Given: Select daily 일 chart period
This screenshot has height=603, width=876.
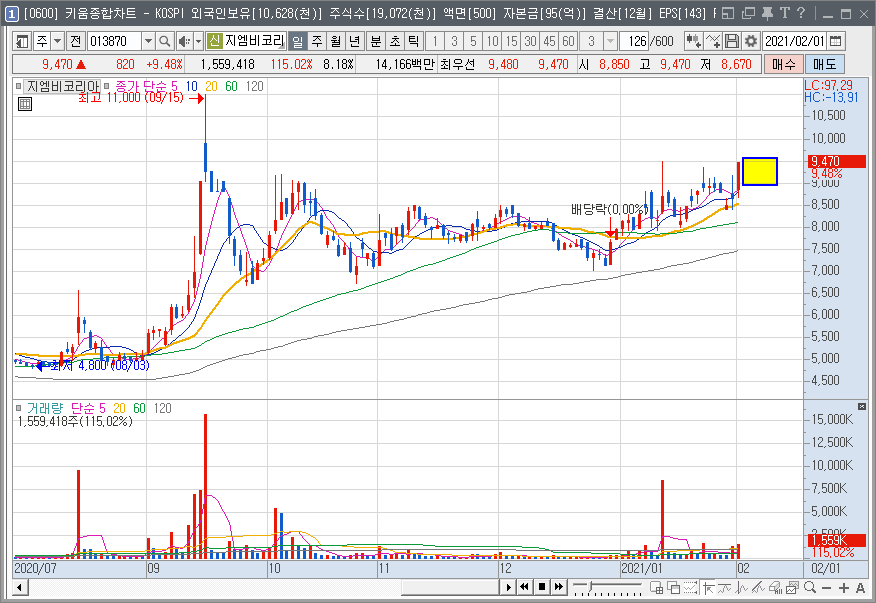Looking at the screenshot, I should (298, 41).
